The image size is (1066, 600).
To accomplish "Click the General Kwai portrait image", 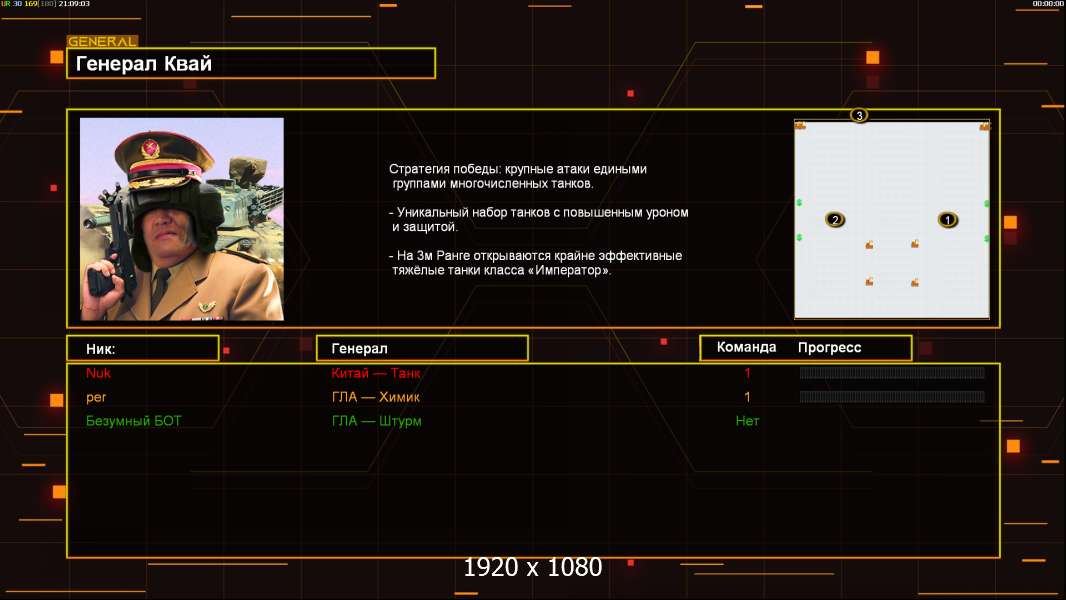I will click(182, 219).
